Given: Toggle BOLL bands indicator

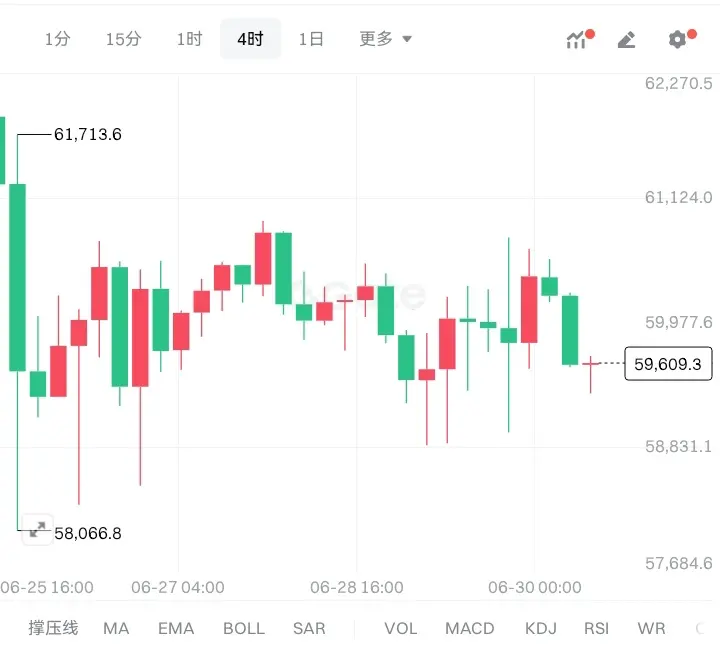Looking at the screenshot, I should tap(244, 628).
